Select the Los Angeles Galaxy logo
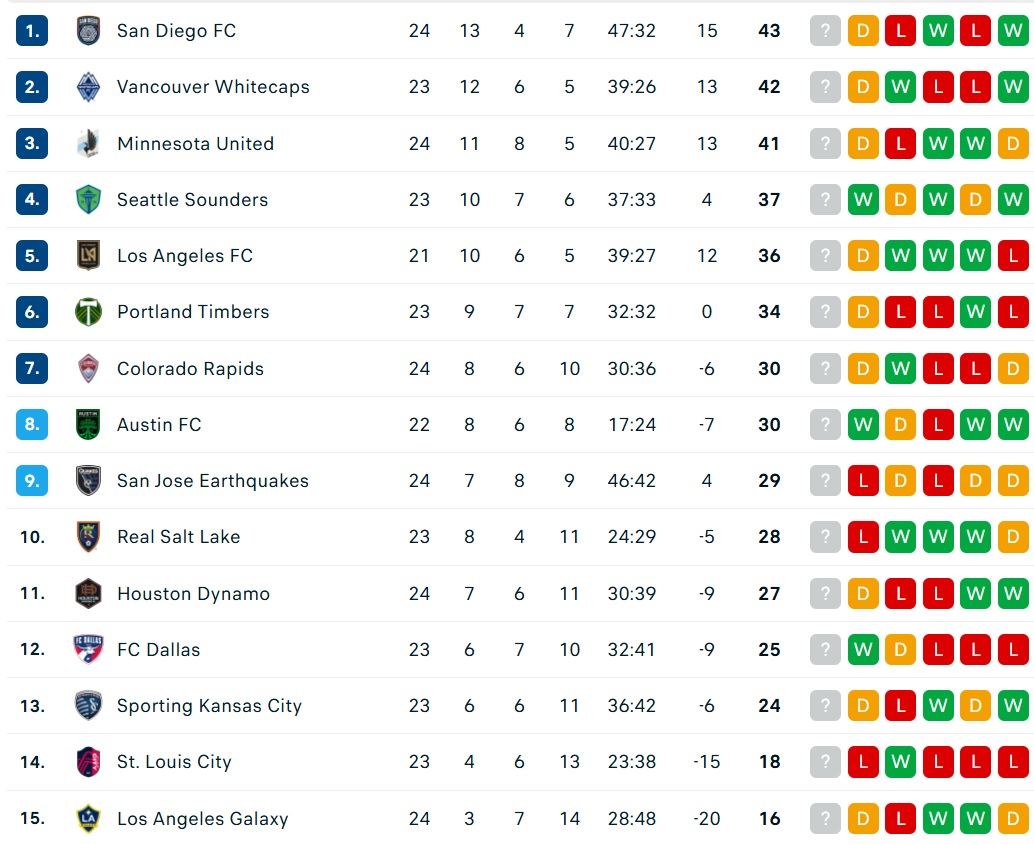This screenshot has height=844, width=1034. pos(88,818)
